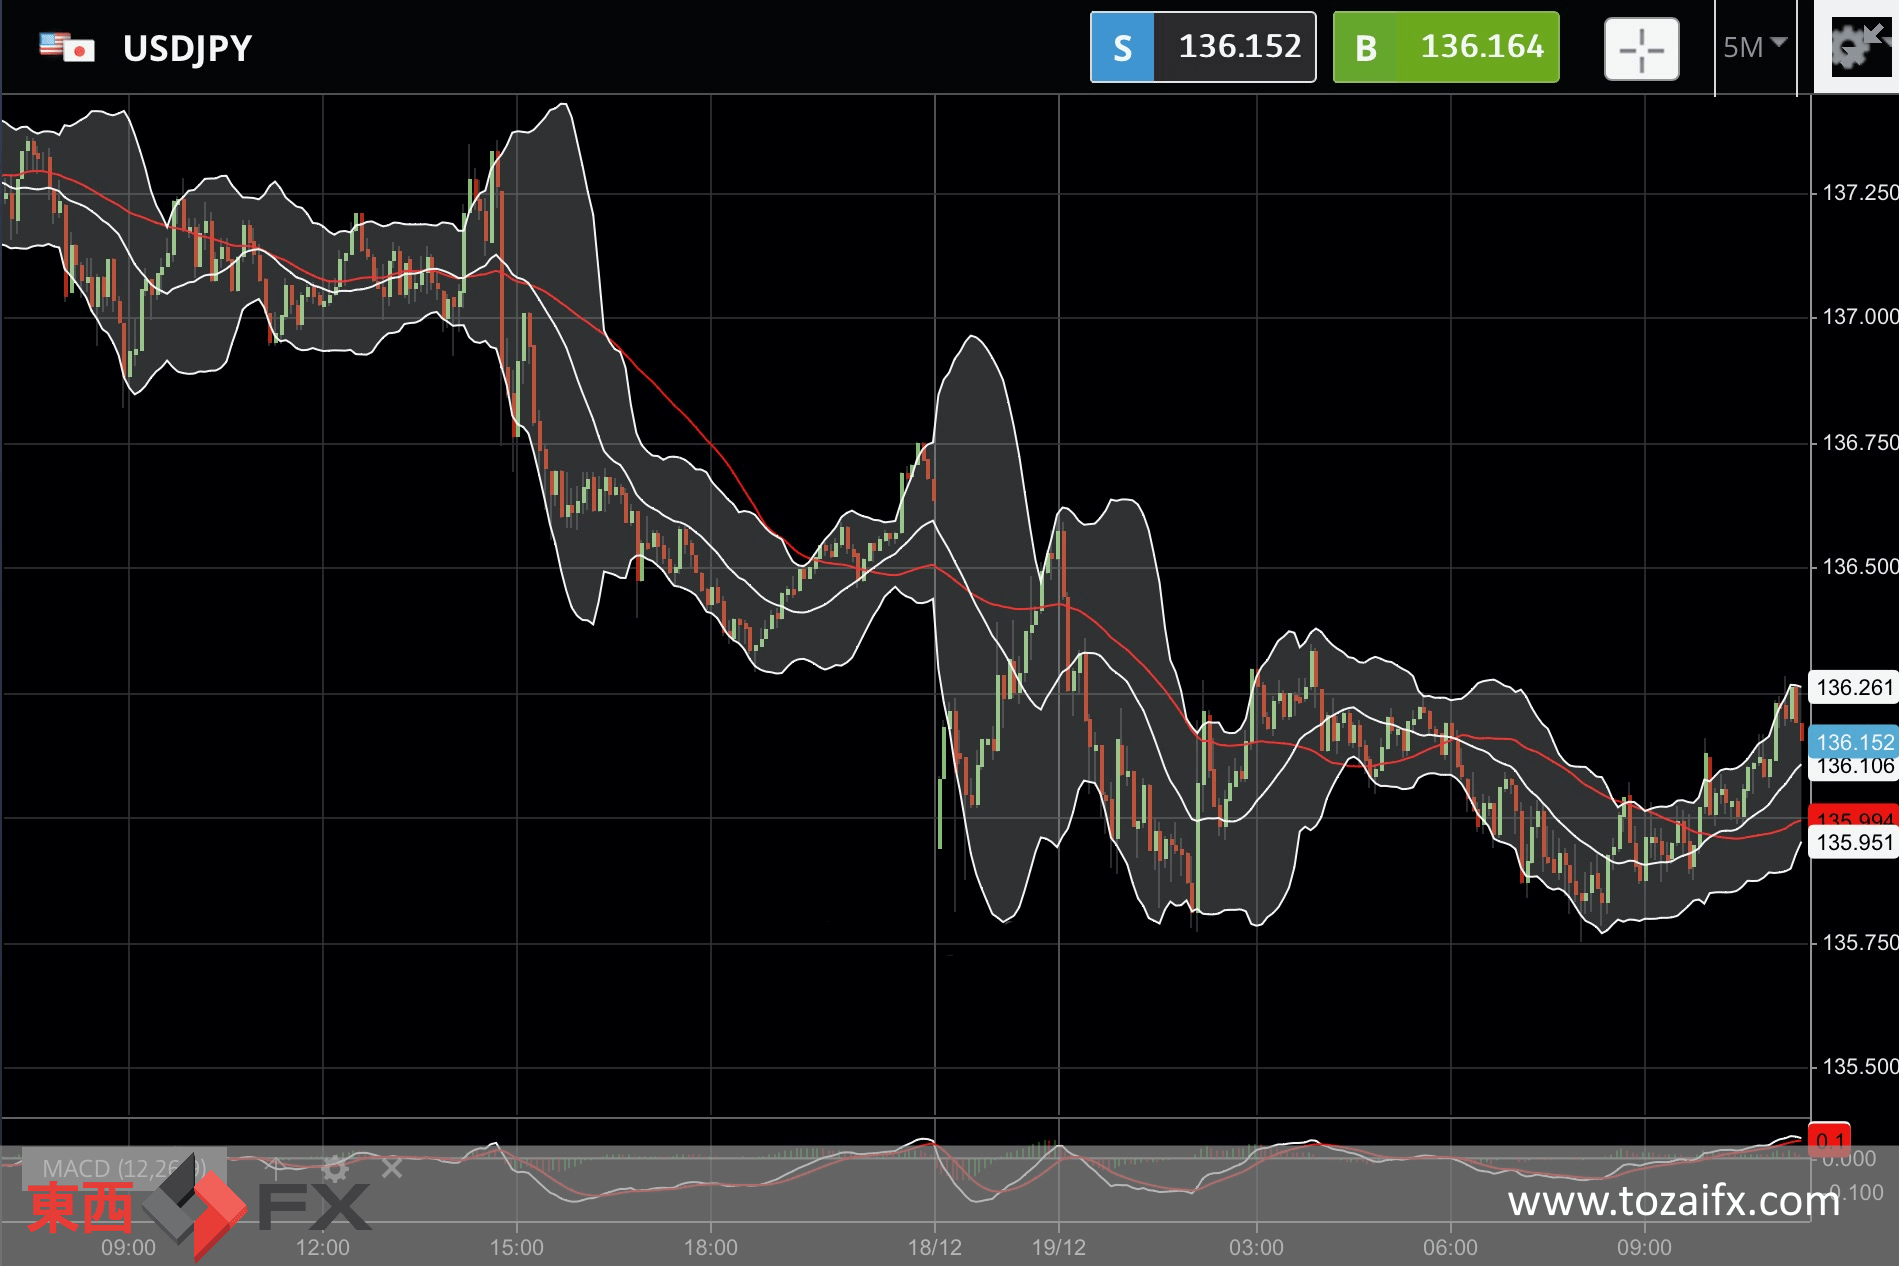The width and height of the screenshot is (1899, 1266).
Task: Open the USDJPY symbol name
Action: click(x=187, y=48)
